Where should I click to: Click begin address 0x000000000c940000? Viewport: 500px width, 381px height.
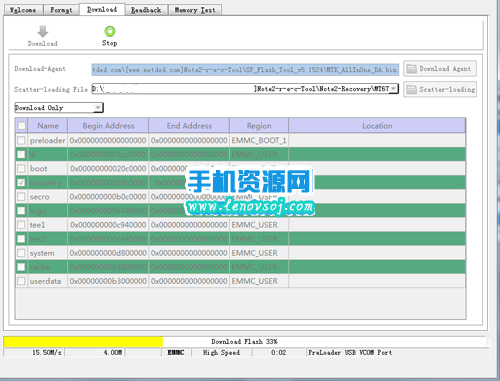[108, 225]
